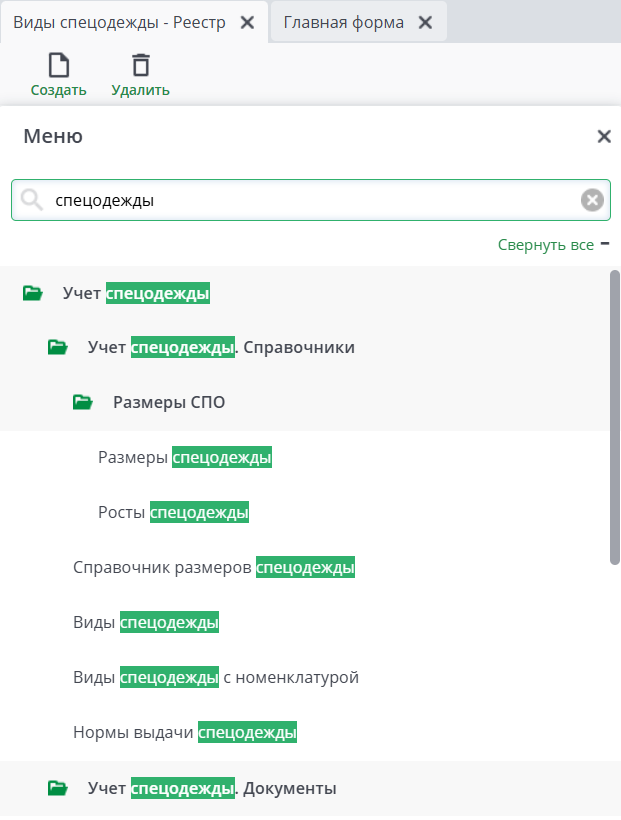Click the Удалить (delete) trash icon

click(x=140, y=66)
